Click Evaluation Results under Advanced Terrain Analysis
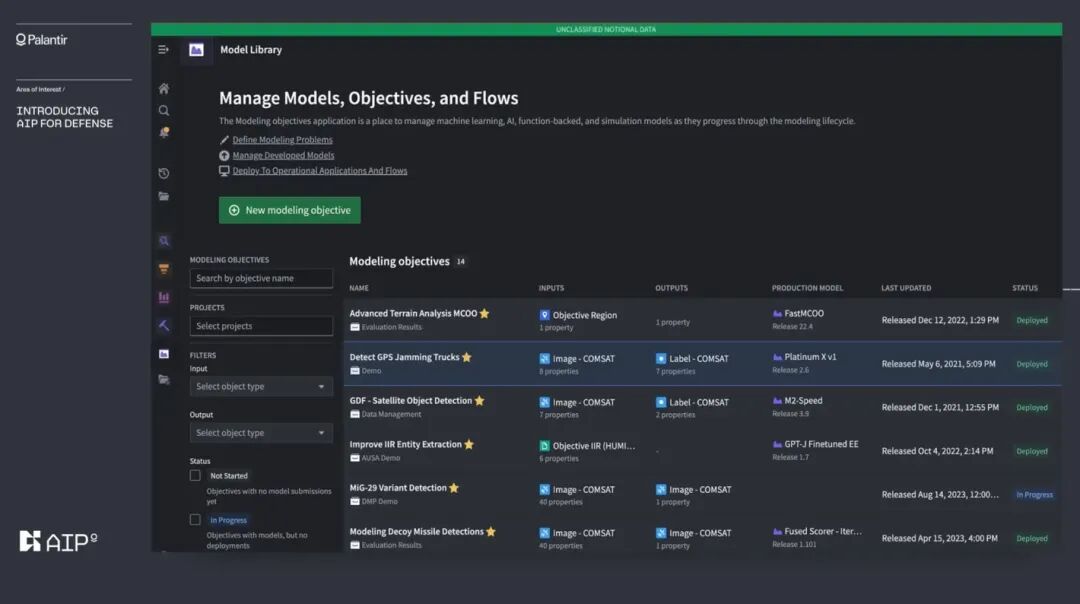Screen dimensions: 1080x604 pyautogui.click(x=391, y=327)
